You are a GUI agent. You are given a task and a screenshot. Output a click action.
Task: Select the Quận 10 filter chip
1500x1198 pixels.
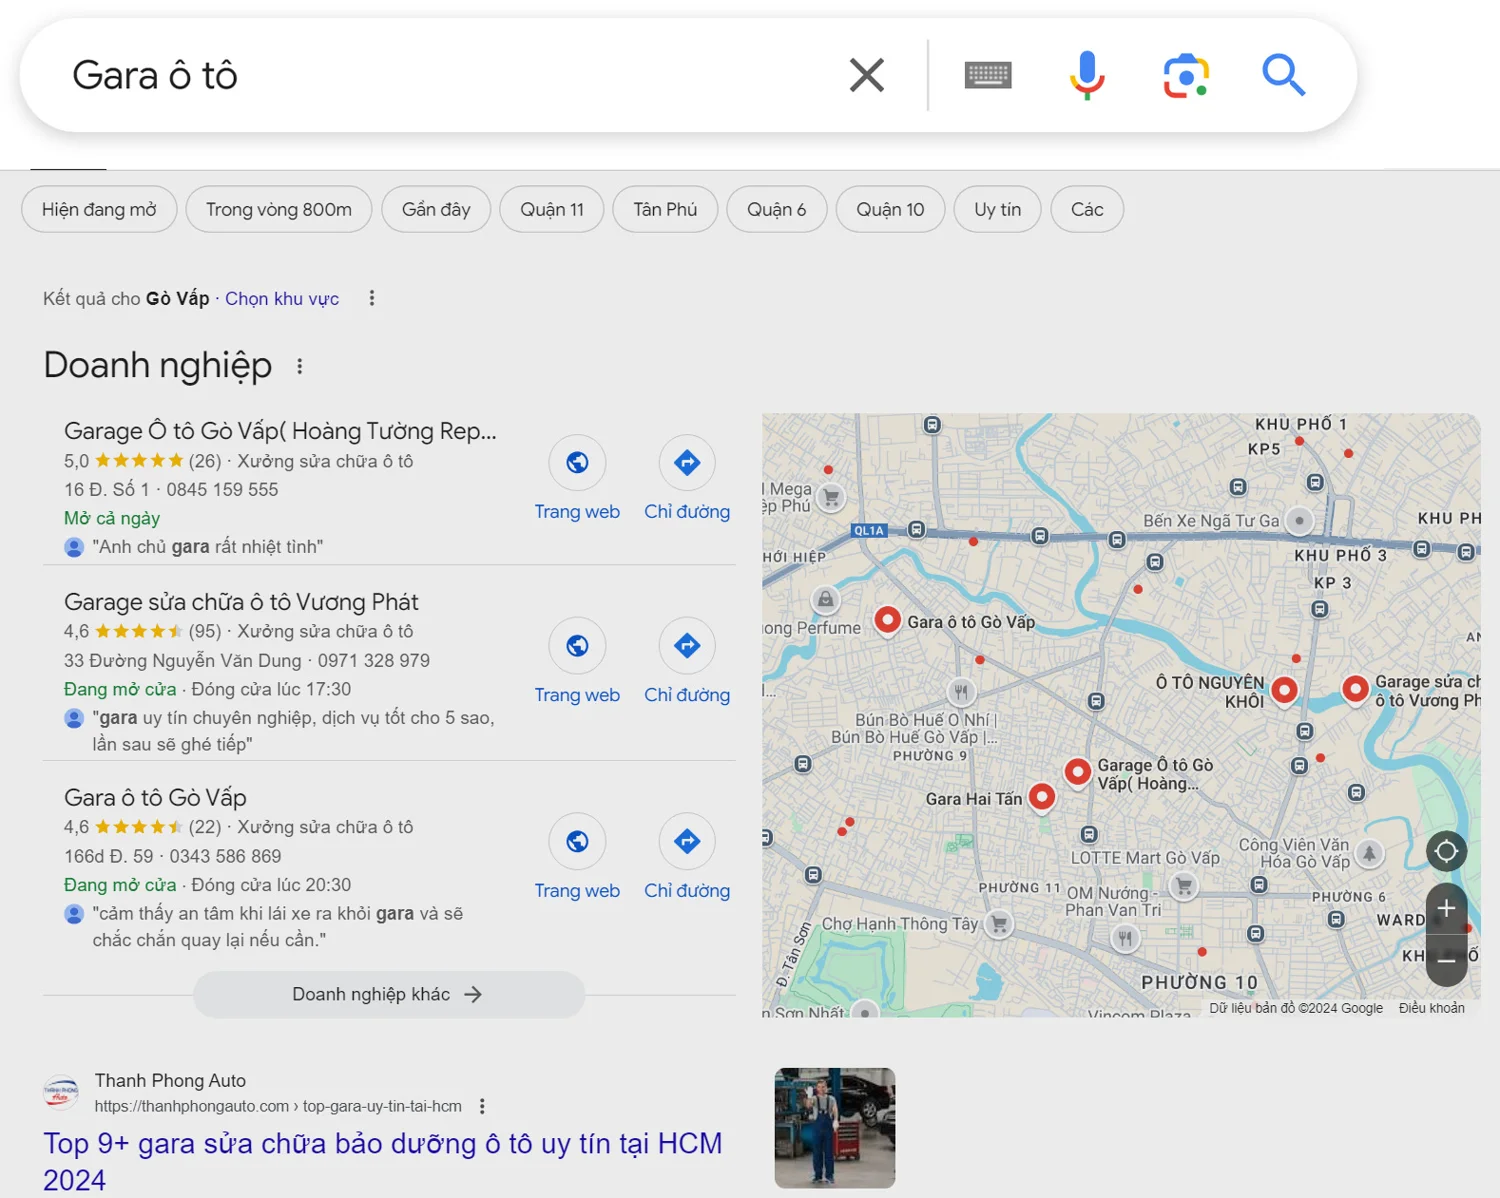(x=890, y=209)
